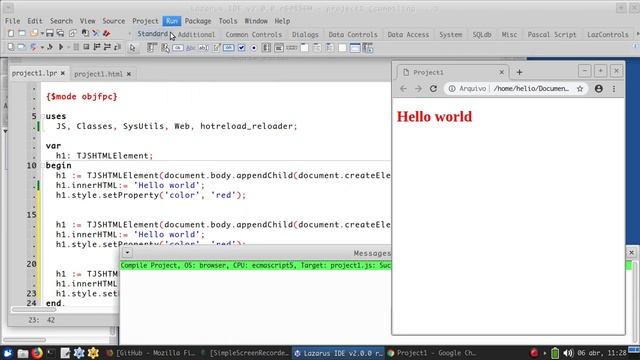Open the File menu
This screenshot has height=360, width=640.
[12, 21]
